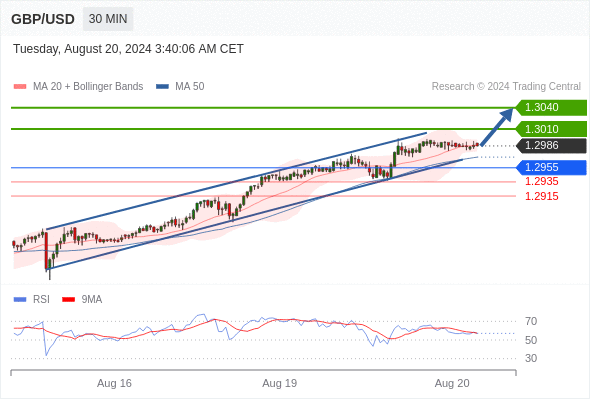The image size is (590, 400).
Task: Click the RSI 70 level label
Action: click(531, 321)
